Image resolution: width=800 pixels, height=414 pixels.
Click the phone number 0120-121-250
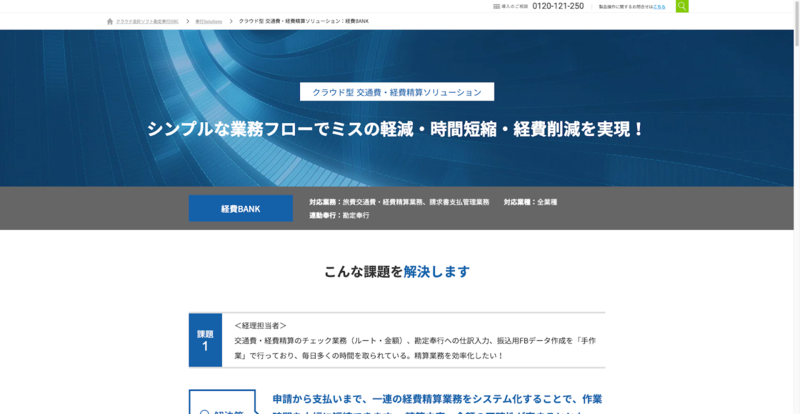coord(558,6)
